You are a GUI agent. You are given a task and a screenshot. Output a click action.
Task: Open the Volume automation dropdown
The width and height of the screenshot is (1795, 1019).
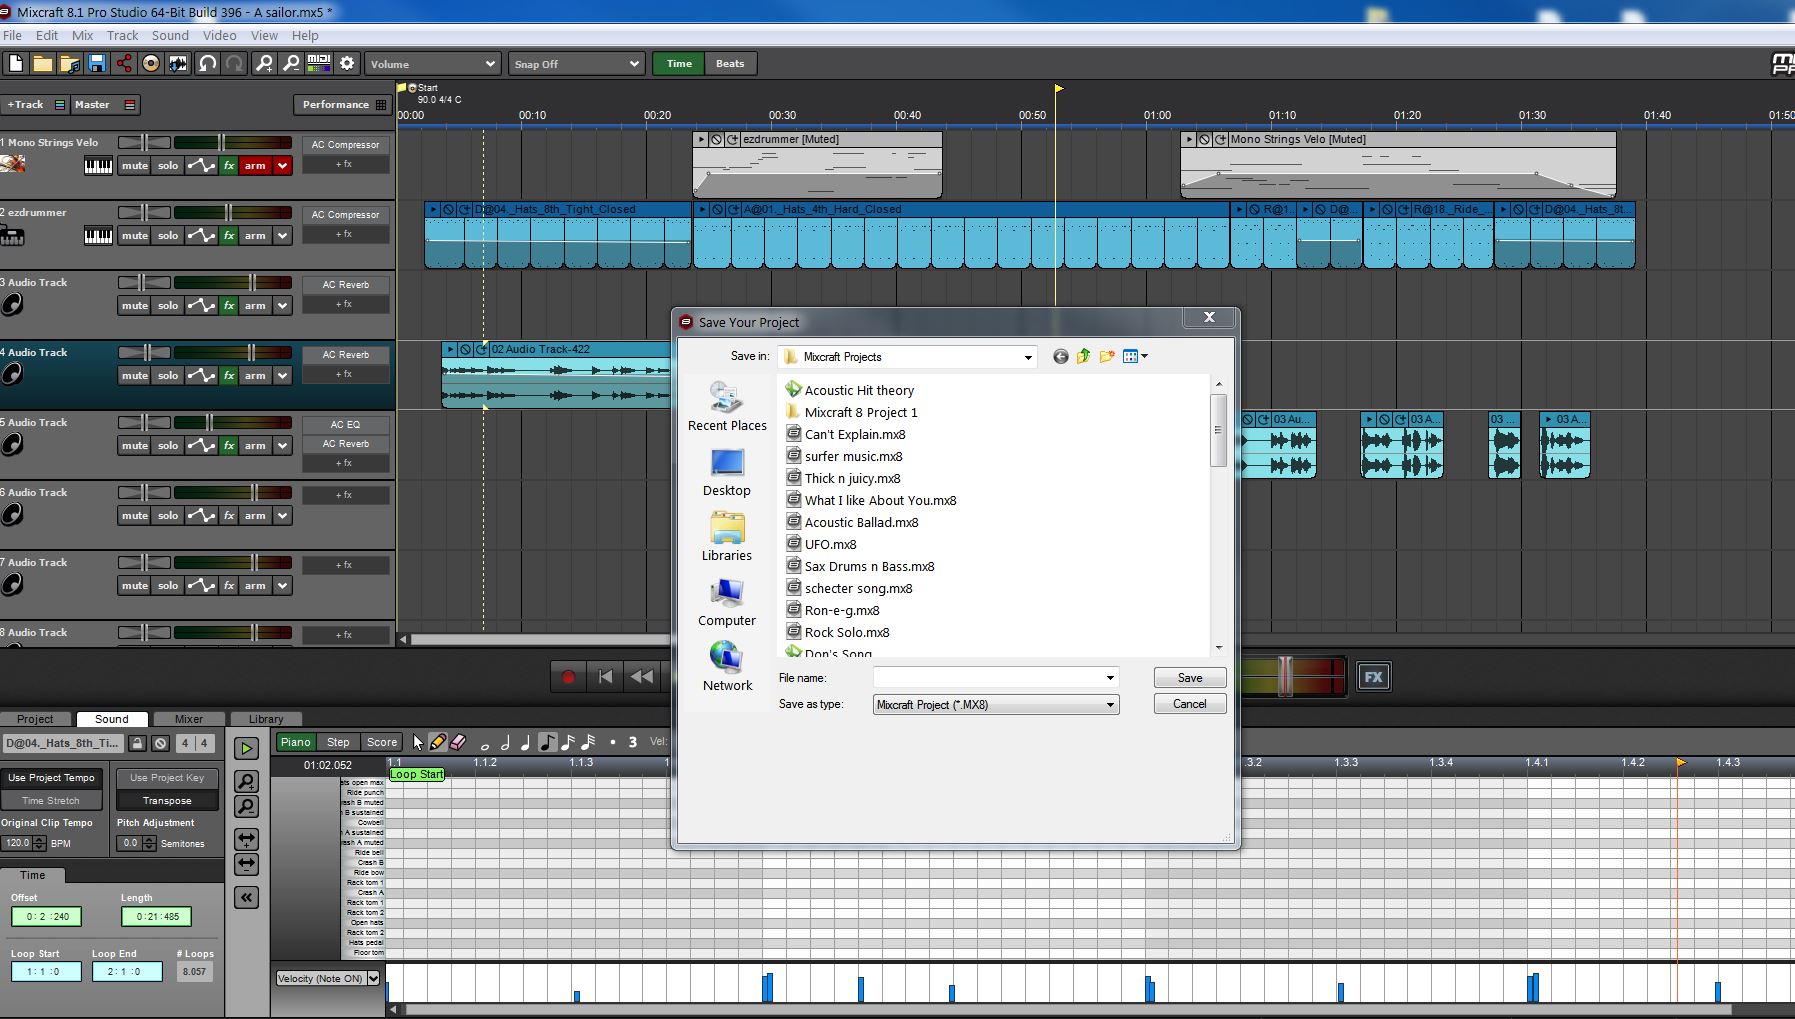[432, 64]
